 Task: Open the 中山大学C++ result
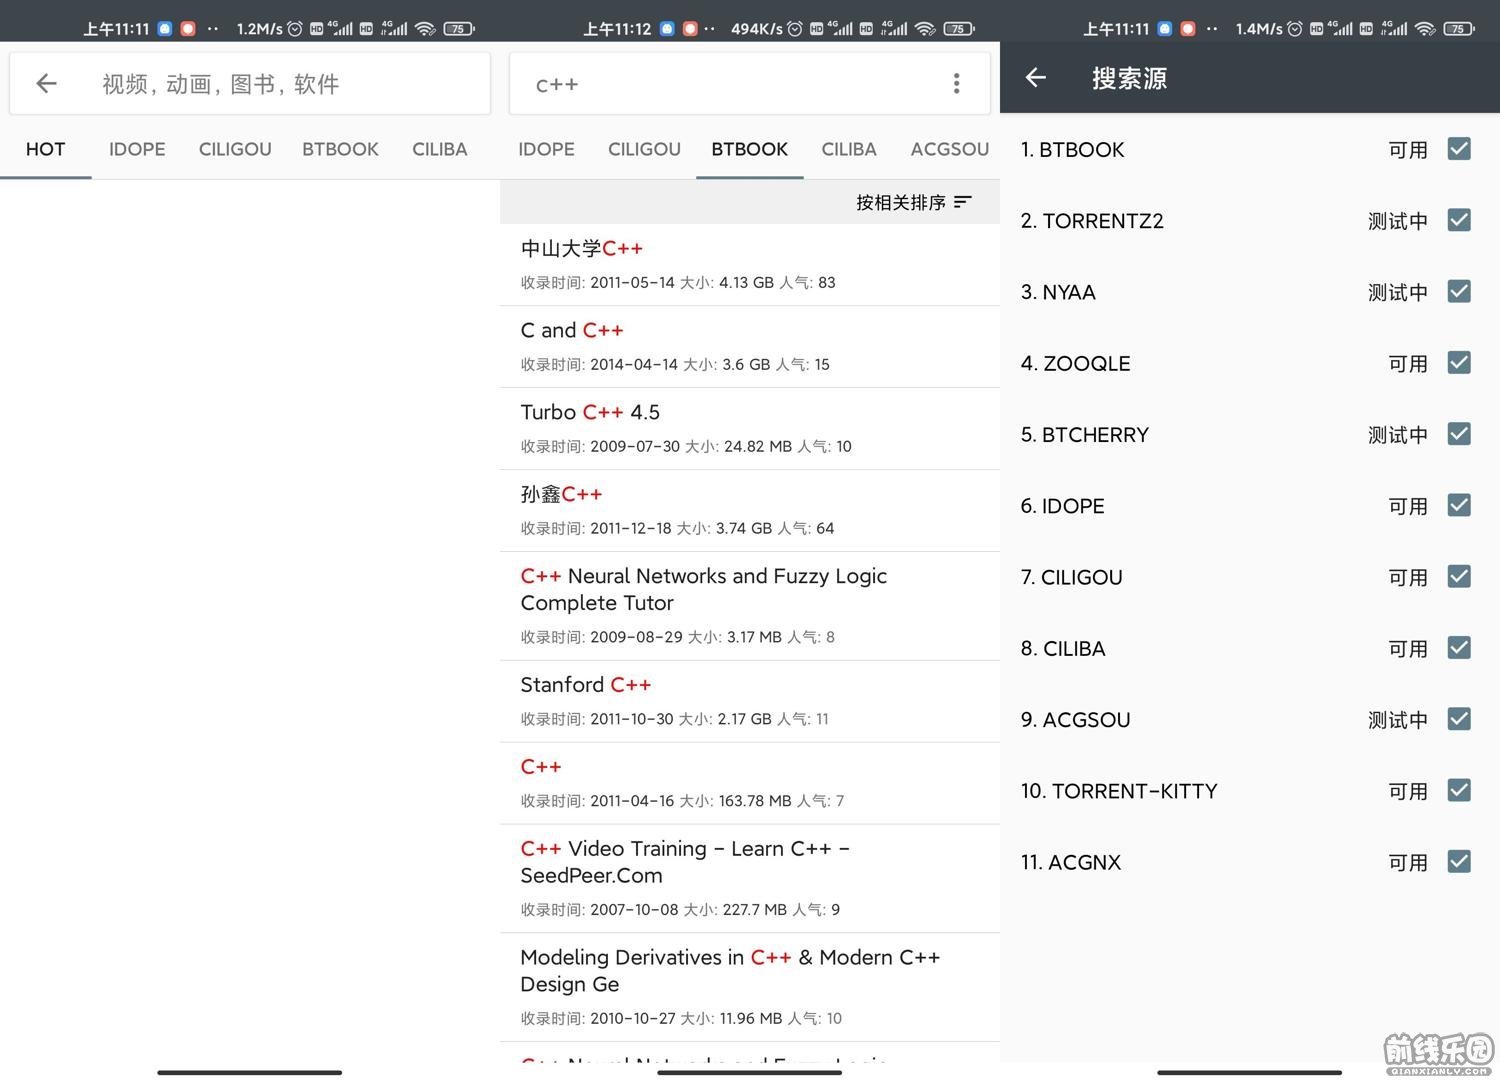tap(750, 264)
